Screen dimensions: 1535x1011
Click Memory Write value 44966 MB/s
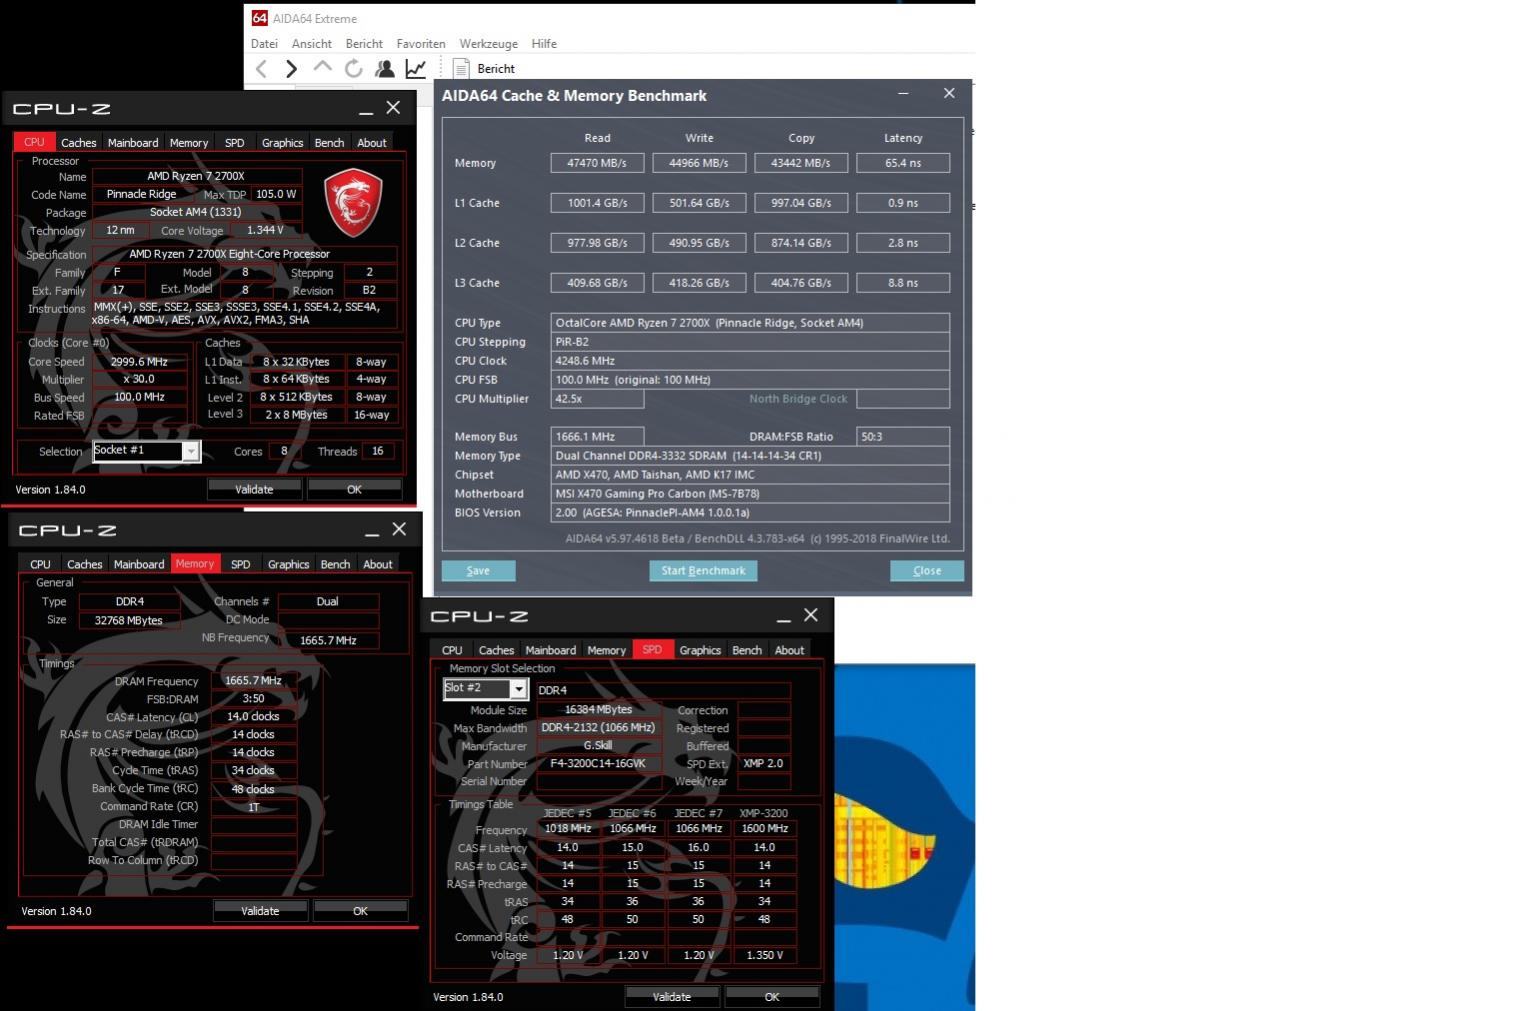(x=699, y=163)
